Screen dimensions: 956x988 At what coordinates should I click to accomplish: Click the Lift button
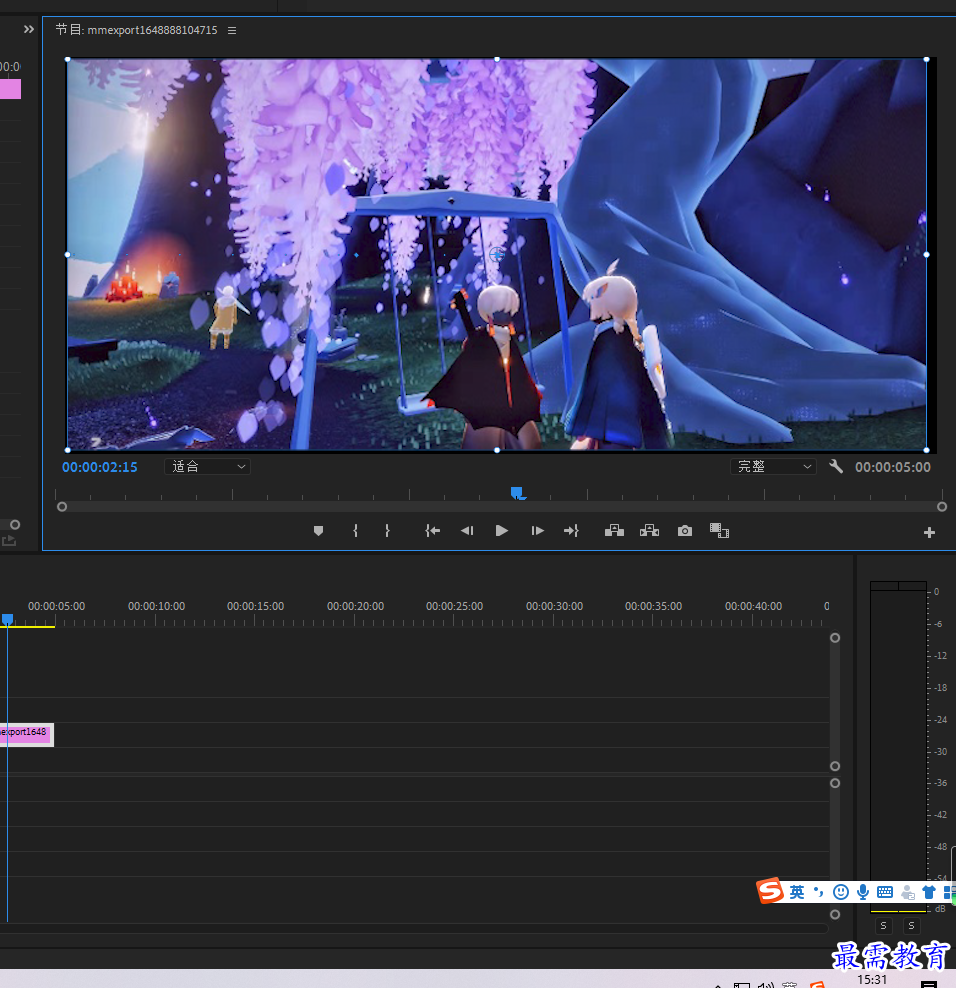[x=614, y=531]
